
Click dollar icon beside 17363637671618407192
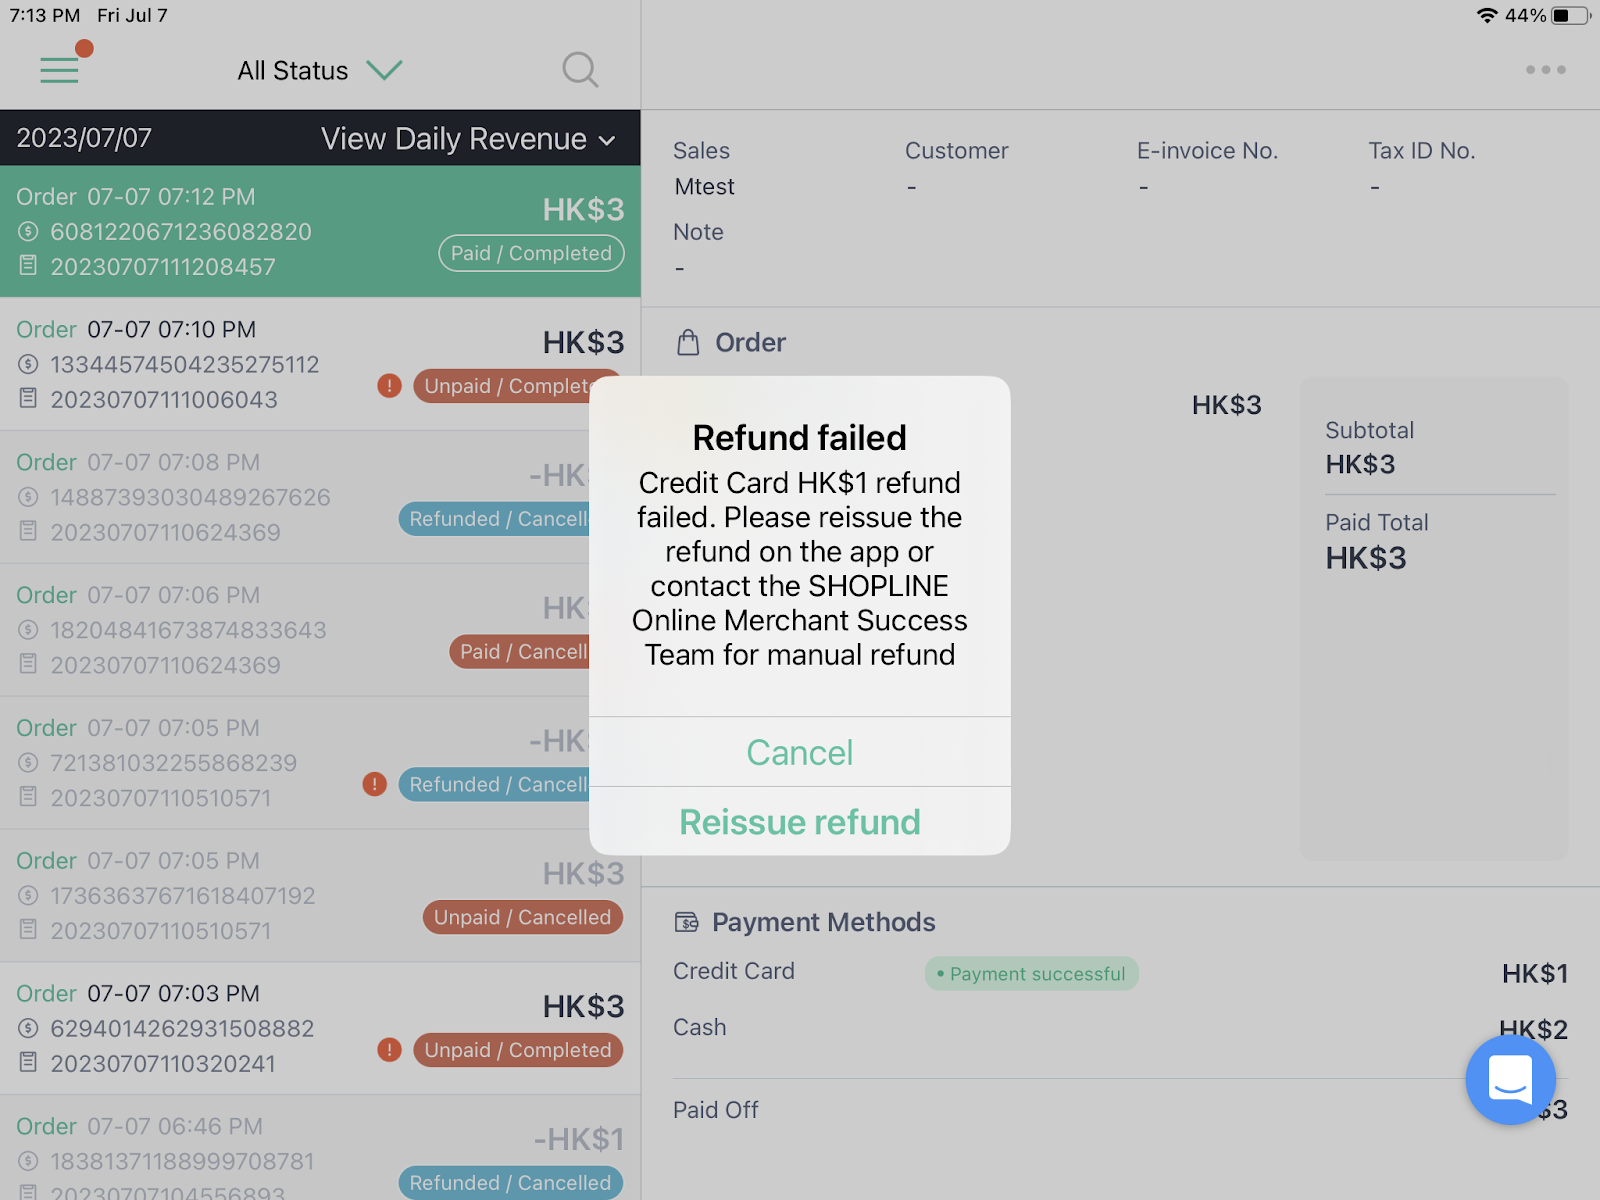tap(29, 896)
